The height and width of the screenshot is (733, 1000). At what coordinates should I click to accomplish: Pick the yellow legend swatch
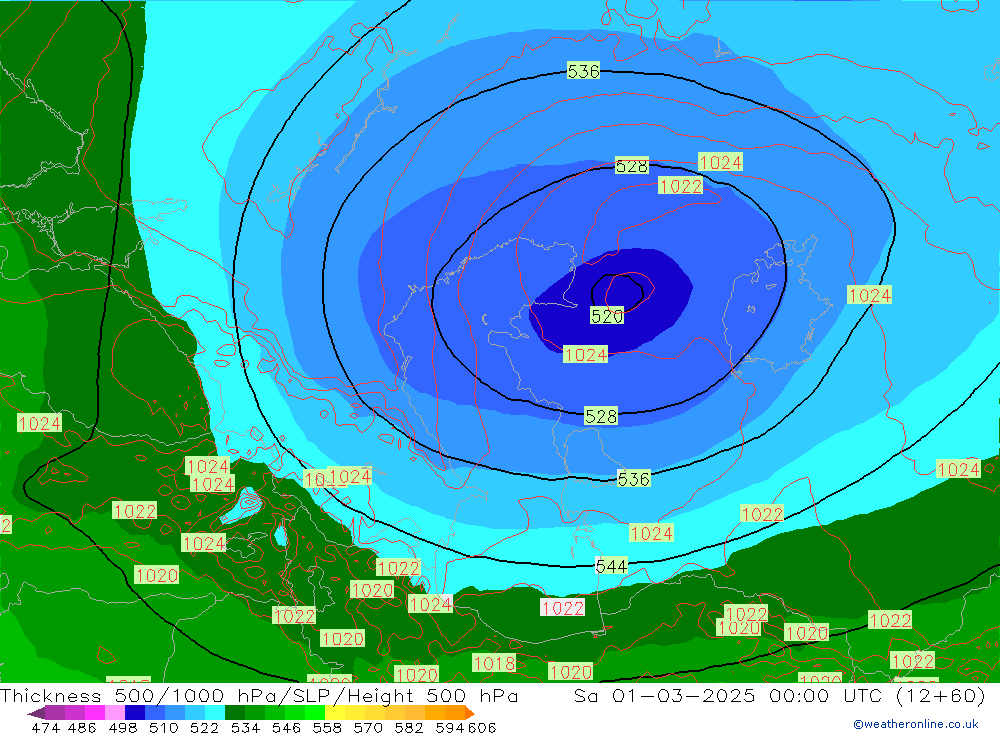click(x=335, y=713)
